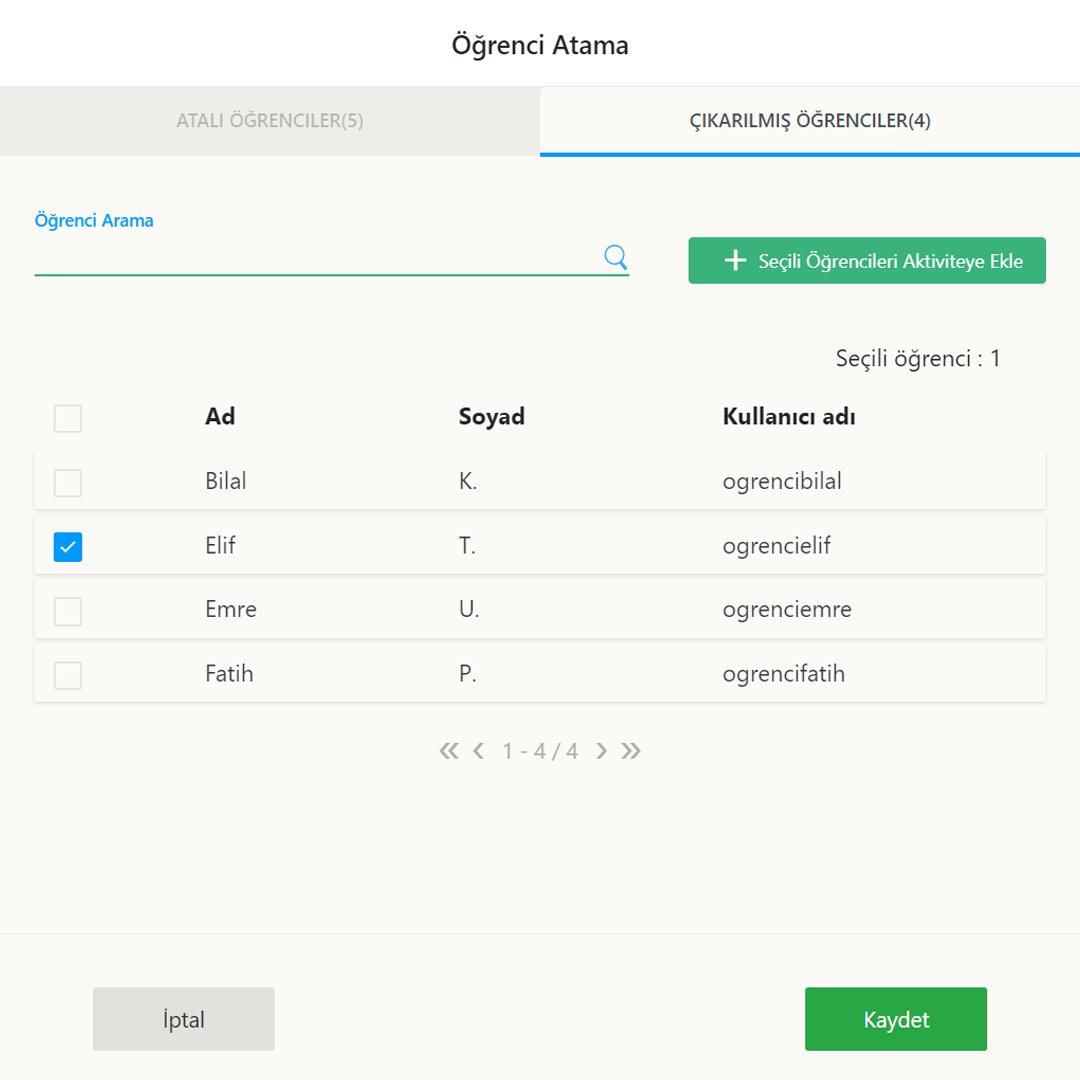Jump to last page arrow
The image size is (1080, 1080).
[x=631, y=751]
